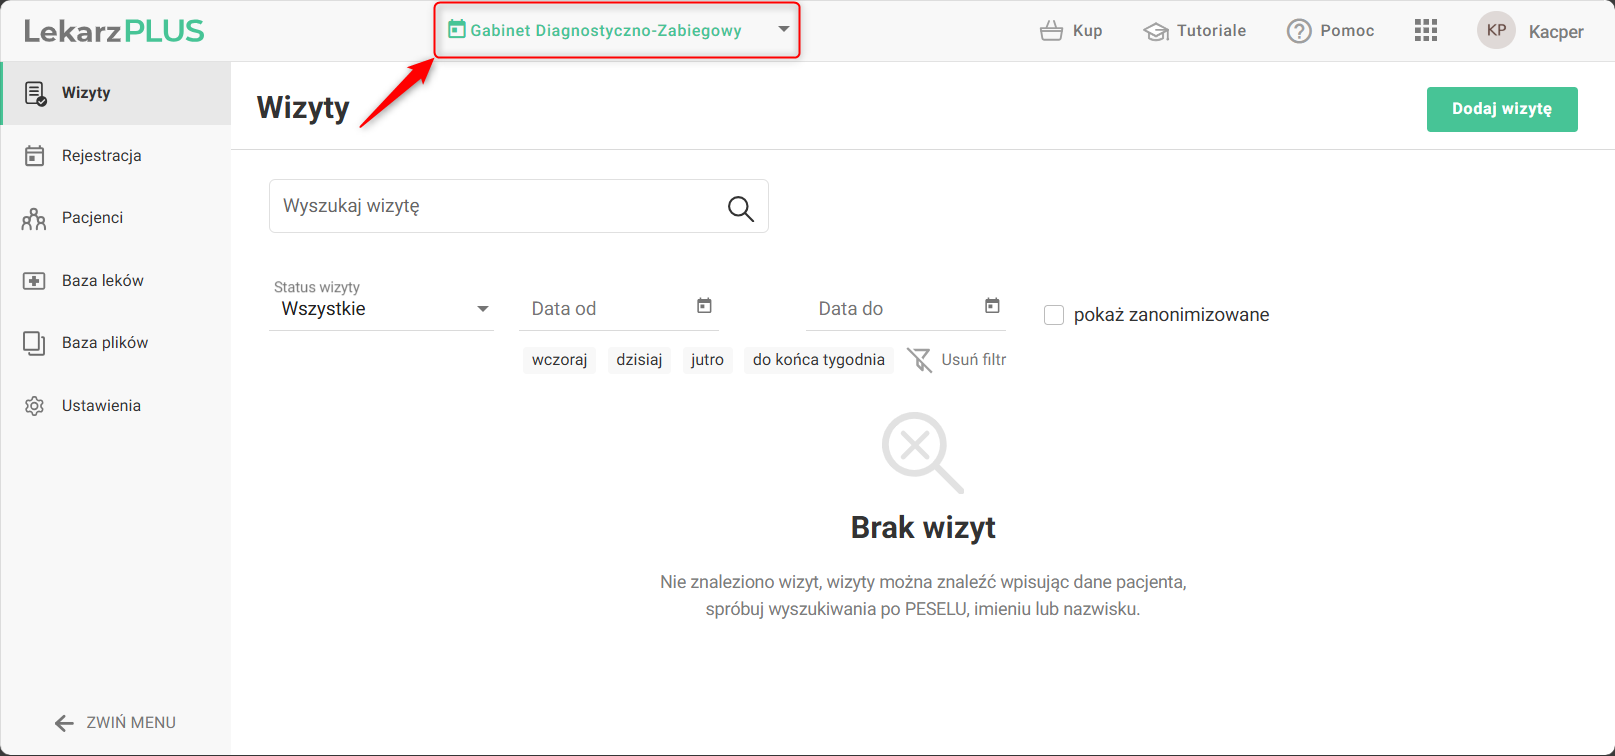The height and width of the screenshot is (756, 1615).
Task: Collapse the sidebar with ZWIŃ MENU
Action: tap(115, 722)
